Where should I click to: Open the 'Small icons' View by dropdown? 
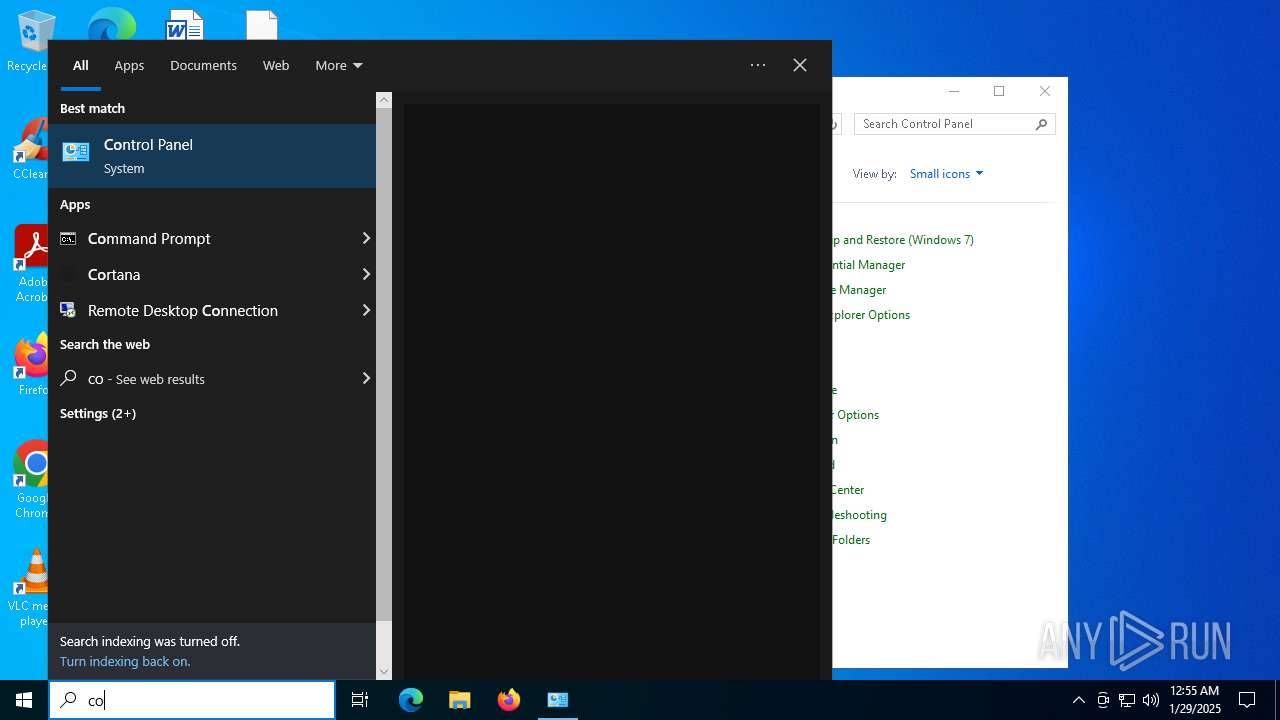(946, 173)
